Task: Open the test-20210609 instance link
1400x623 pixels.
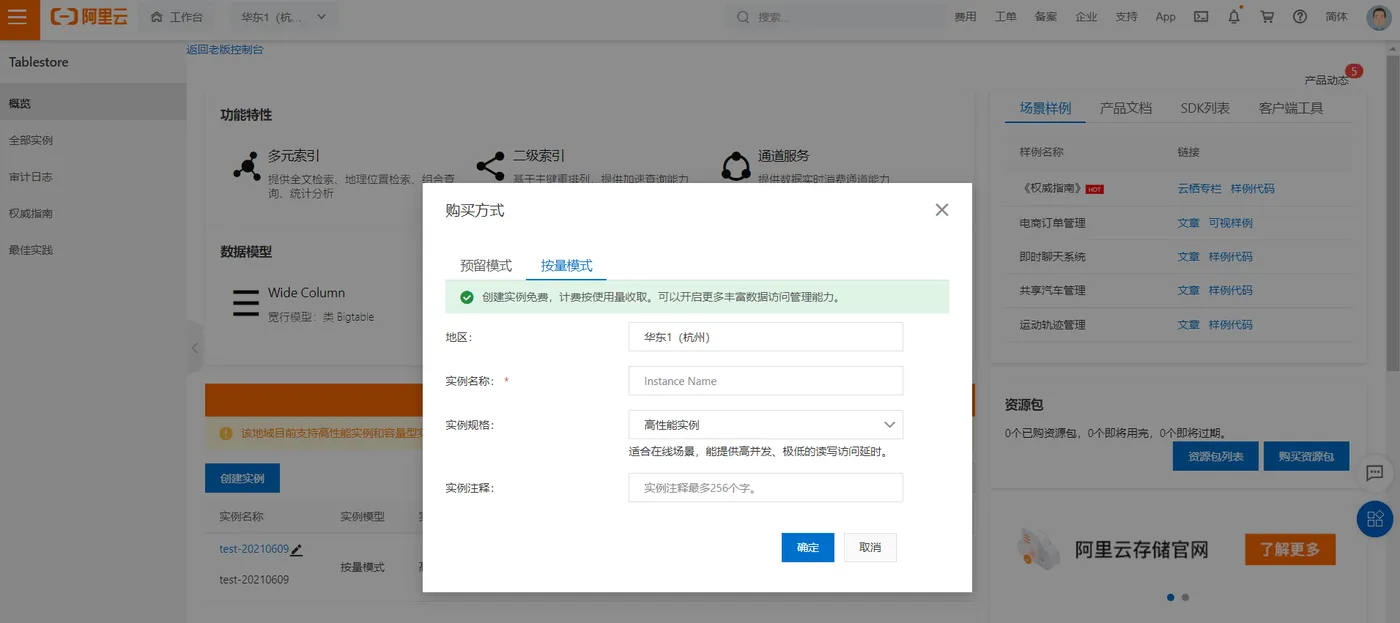Action: click(254, 549)
